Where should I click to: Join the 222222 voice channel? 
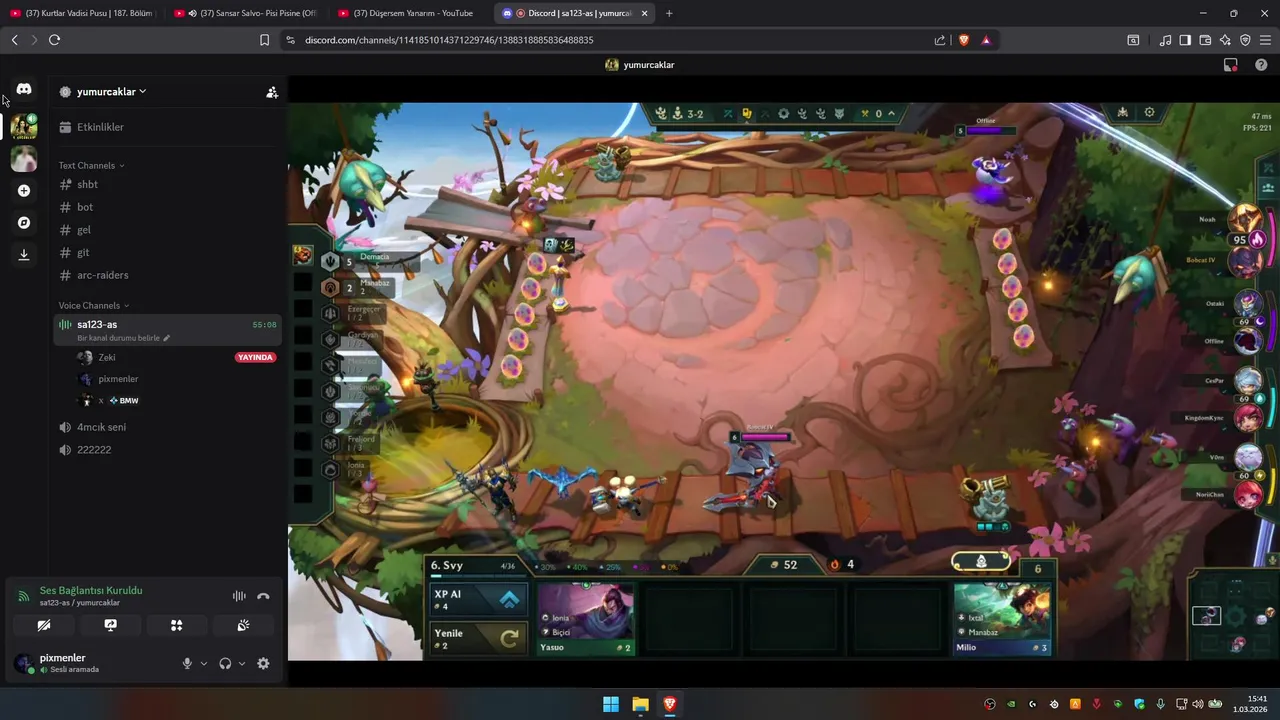[x=166, y=450]
